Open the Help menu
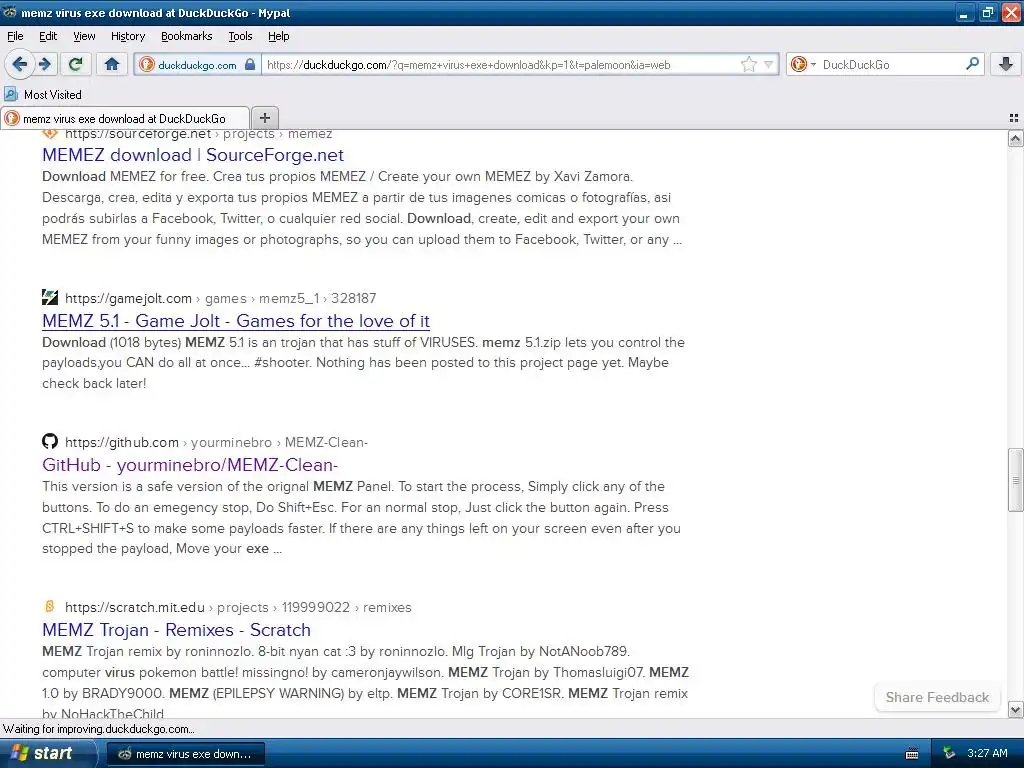This screenshot has height=768, width=1024. tap(278, 37)
